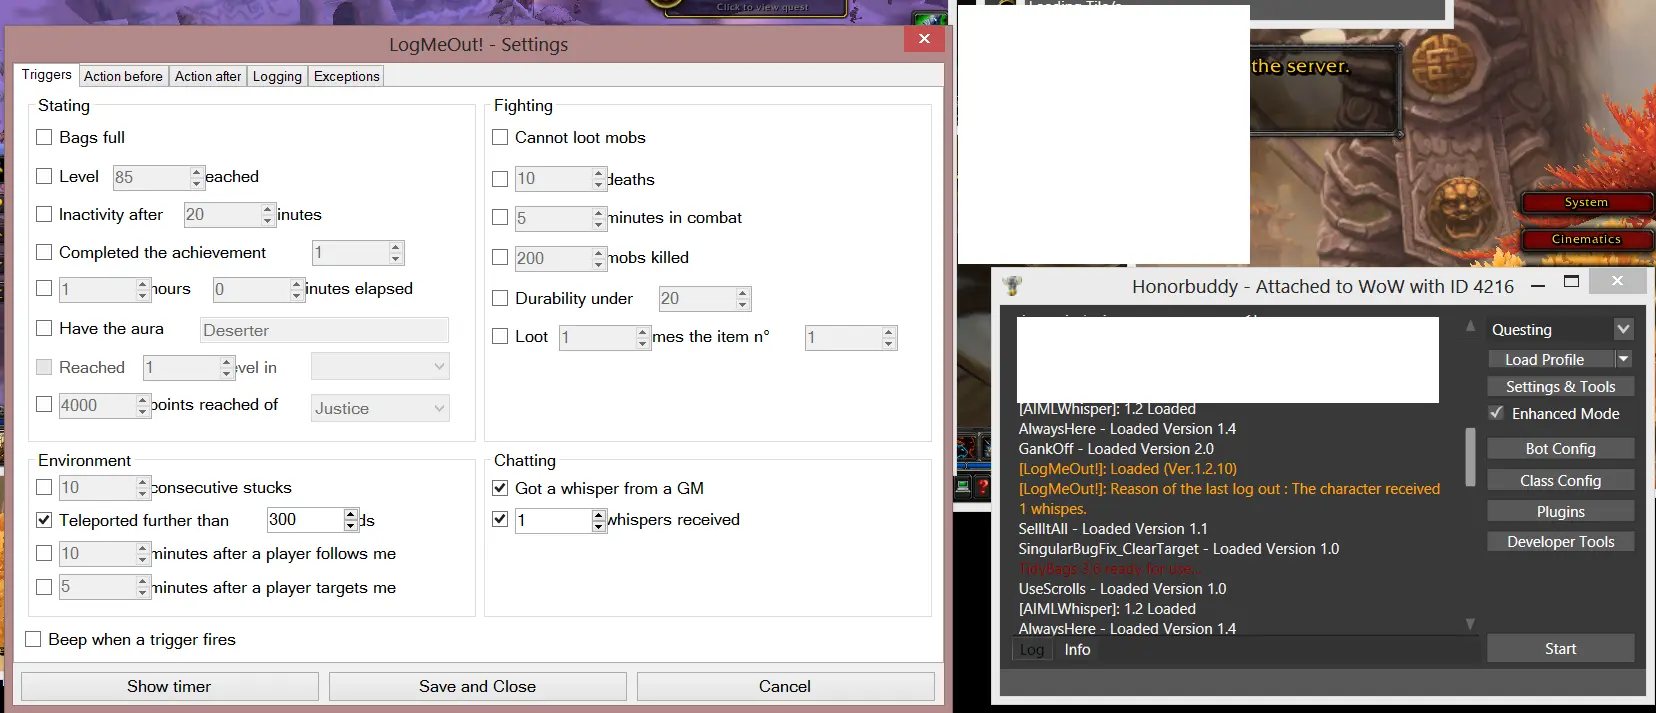The image size is (1656, 713).
Task: Click the Honorbuddy app icon in title bar
Action: point(1012,286)
